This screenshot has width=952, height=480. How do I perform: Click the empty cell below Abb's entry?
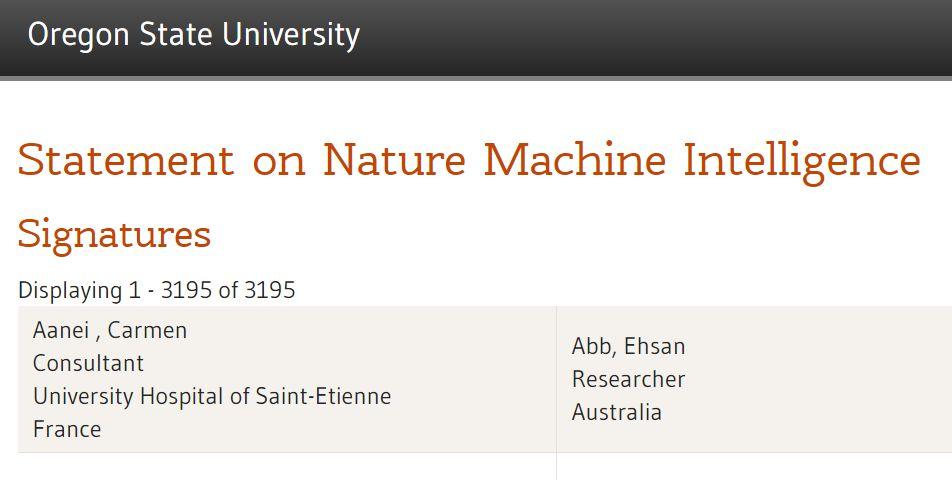754,467
